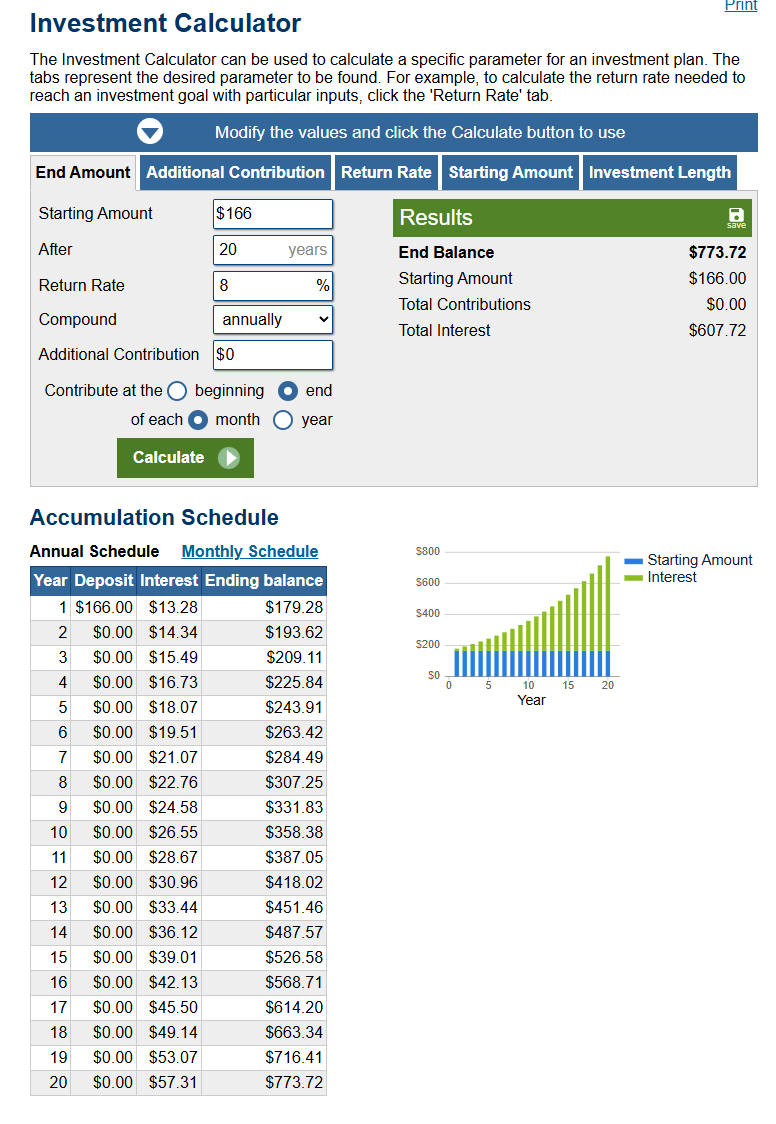Click the tallest bar in the accumulation chart
Screen dimensions: 776x1124
coord(608,616)
